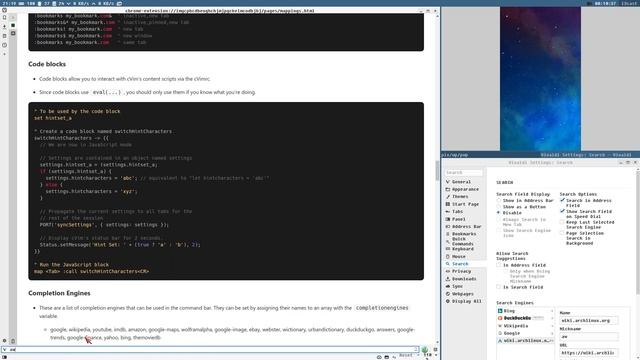The width and height of the screenshot is (640, 360).
Task: Click the settings search field
Action: (x=464, y=173)
